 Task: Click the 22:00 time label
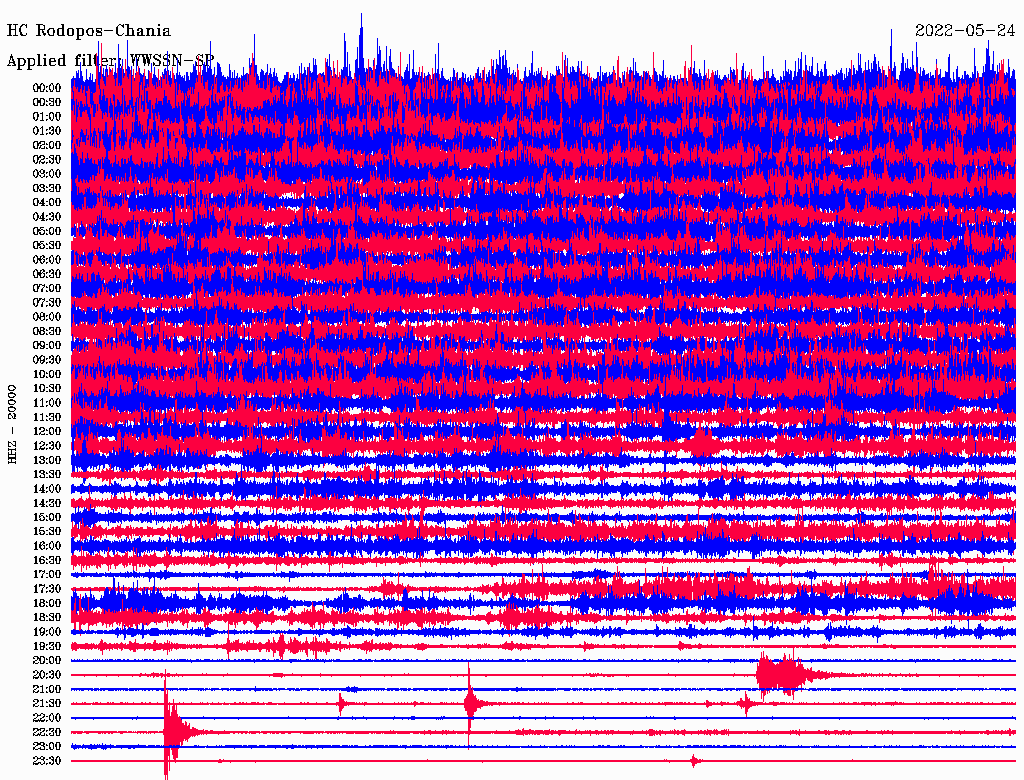pyautogui.click(x=47, y=717)
